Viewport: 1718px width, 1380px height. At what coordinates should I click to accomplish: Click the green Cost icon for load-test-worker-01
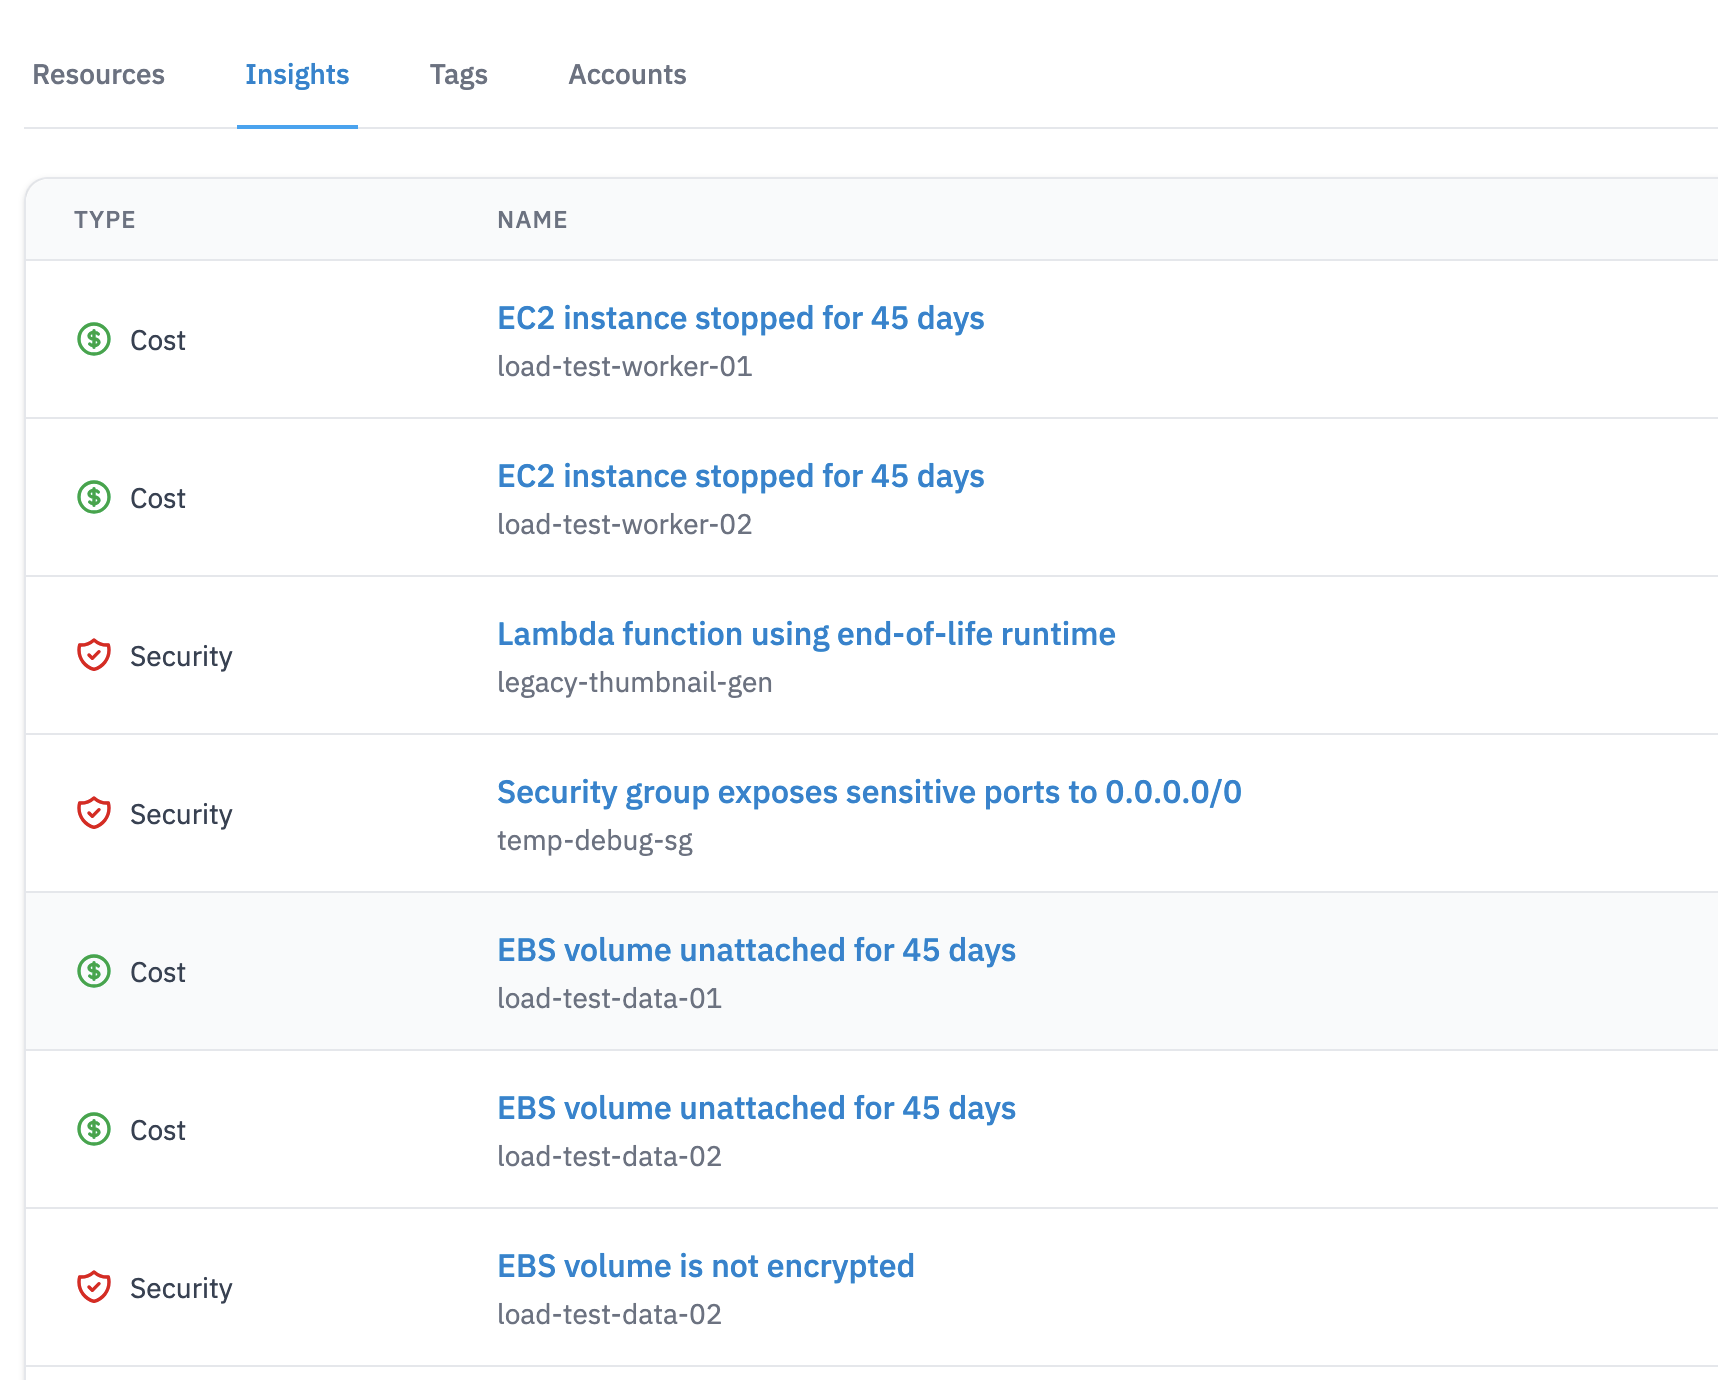93,339
